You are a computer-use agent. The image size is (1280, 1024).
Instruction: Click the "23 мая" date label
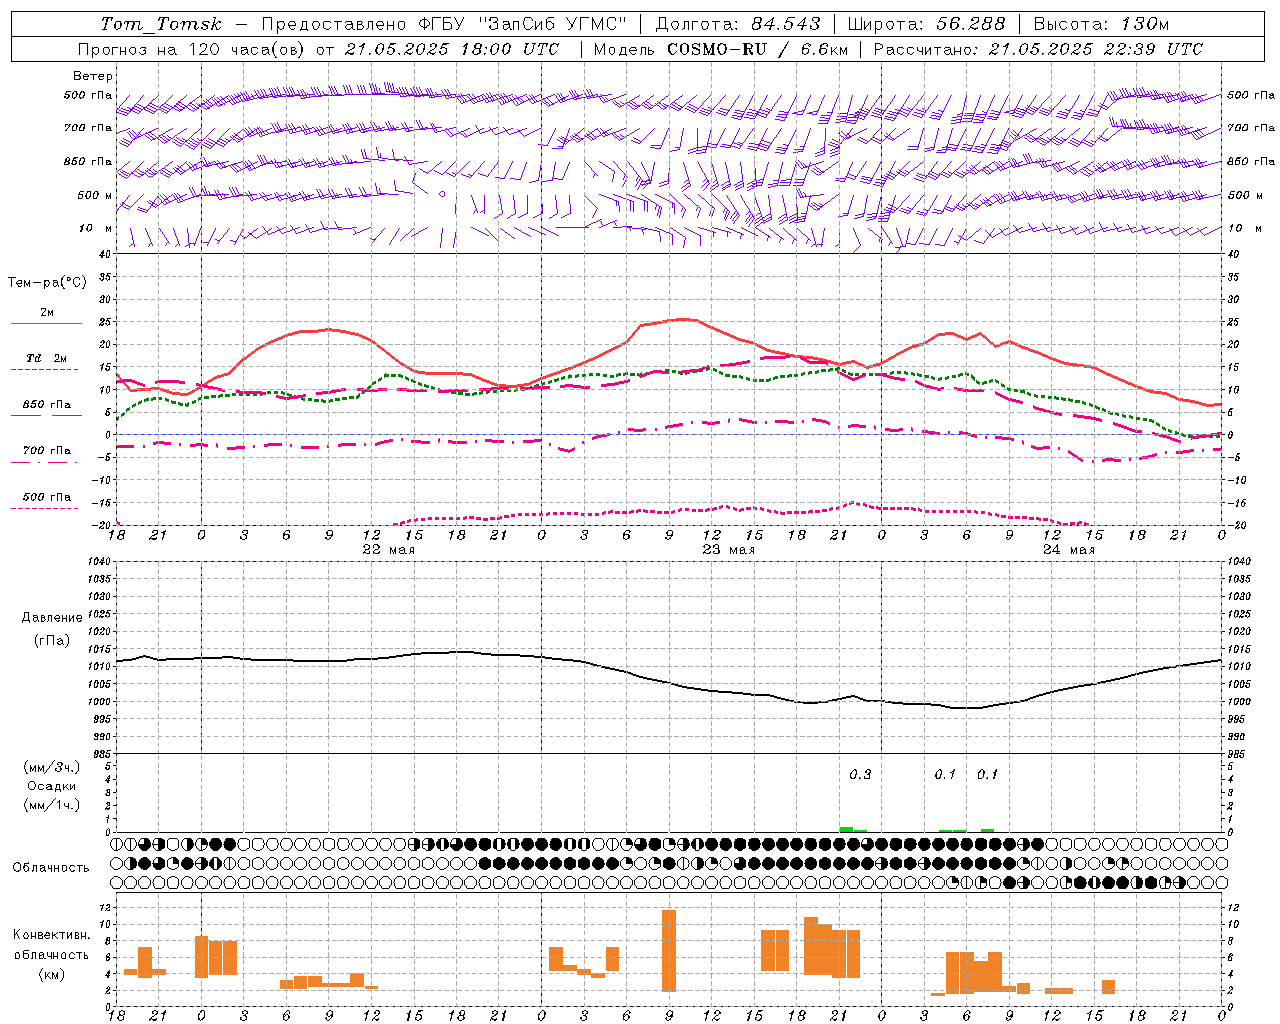(728, 550)
